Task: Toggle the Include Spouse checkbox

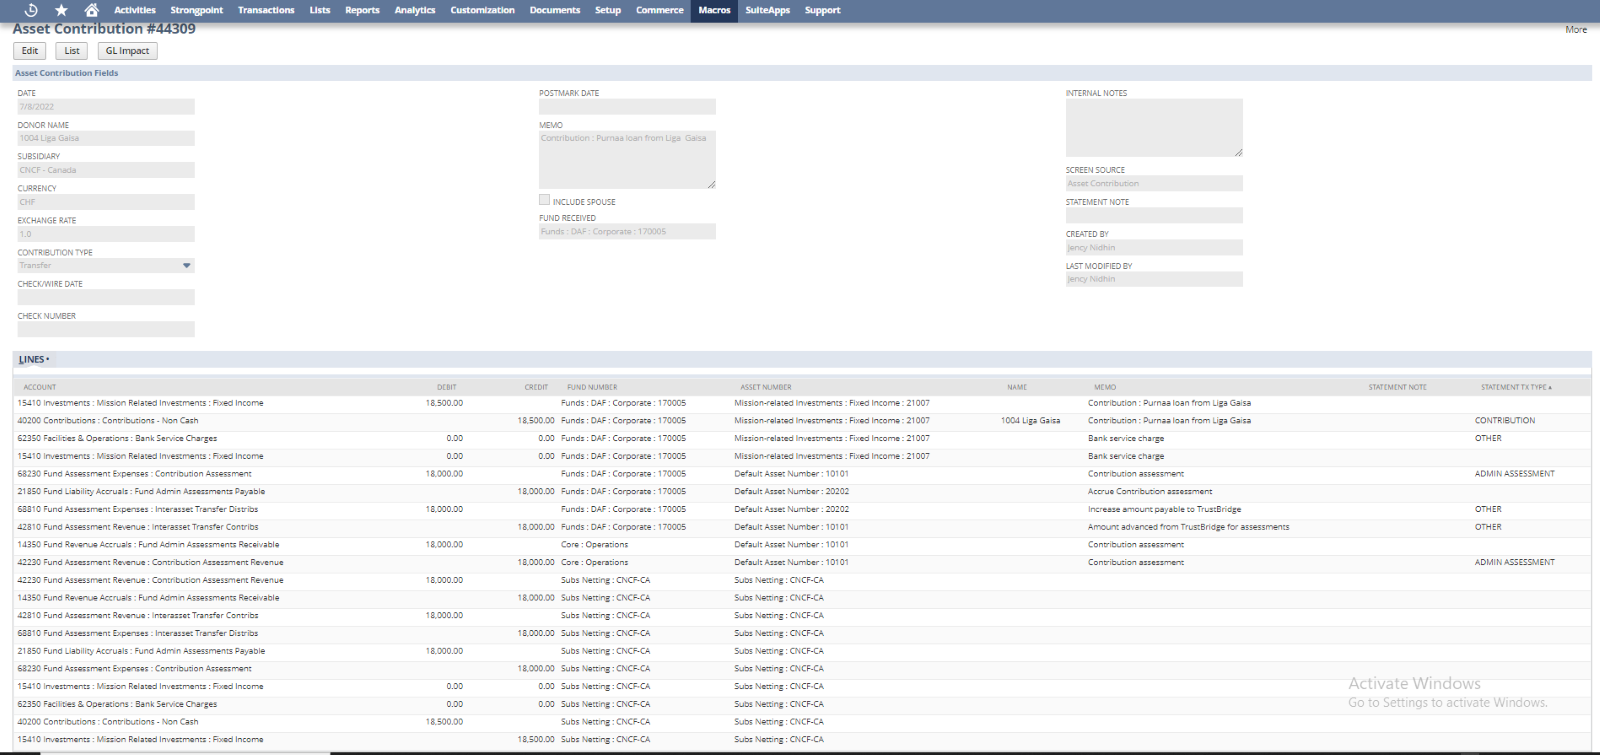Action: click(x=545, y=200)
